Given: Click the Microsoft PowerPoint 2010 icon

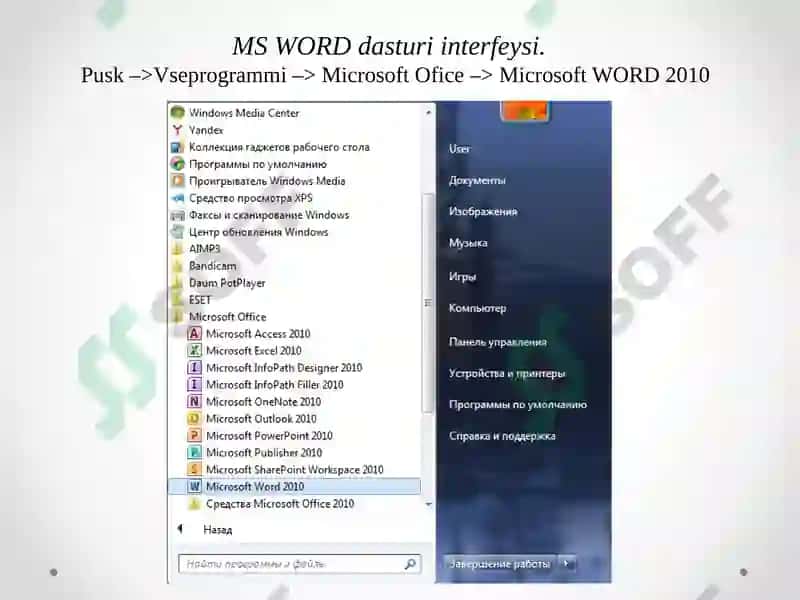Looking at the screenshot, I should pyautogui.click(x=194, y=435).
